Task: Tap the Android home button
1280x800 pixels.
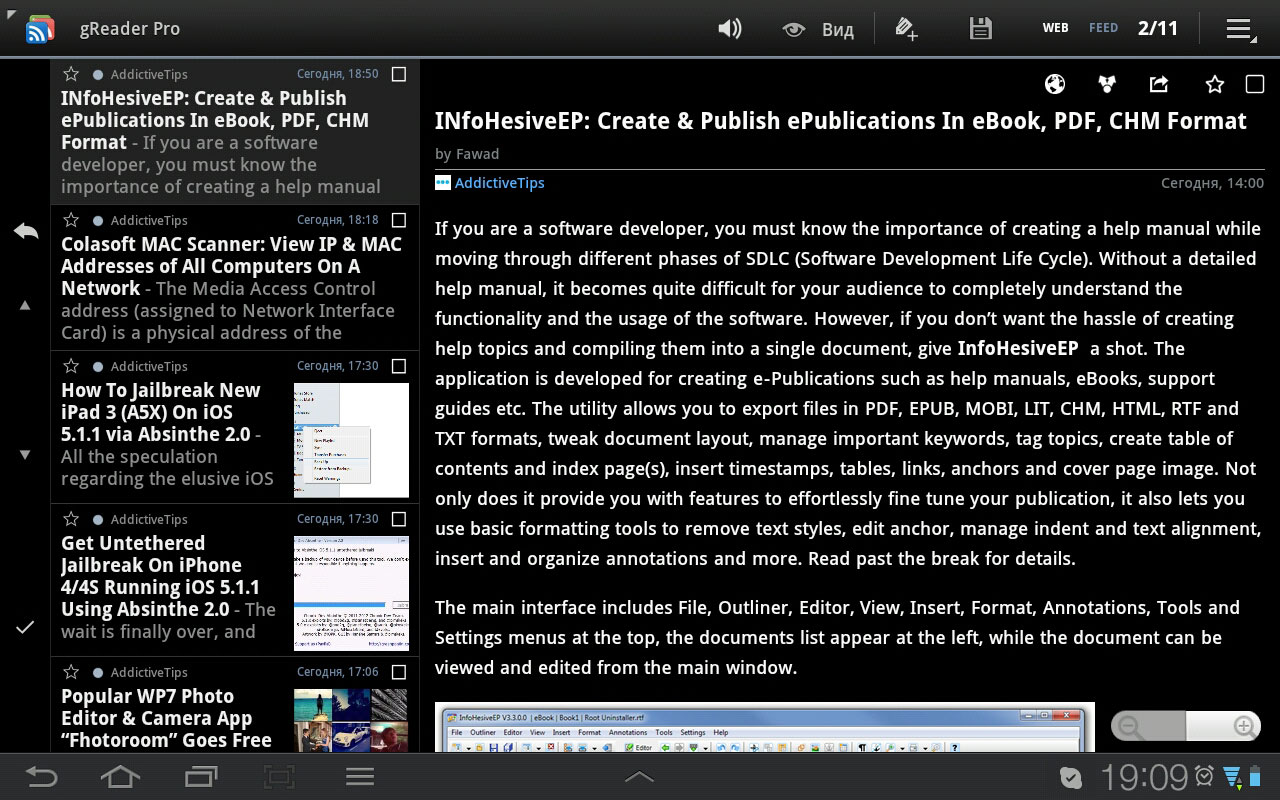Action: tap(120, 776)
